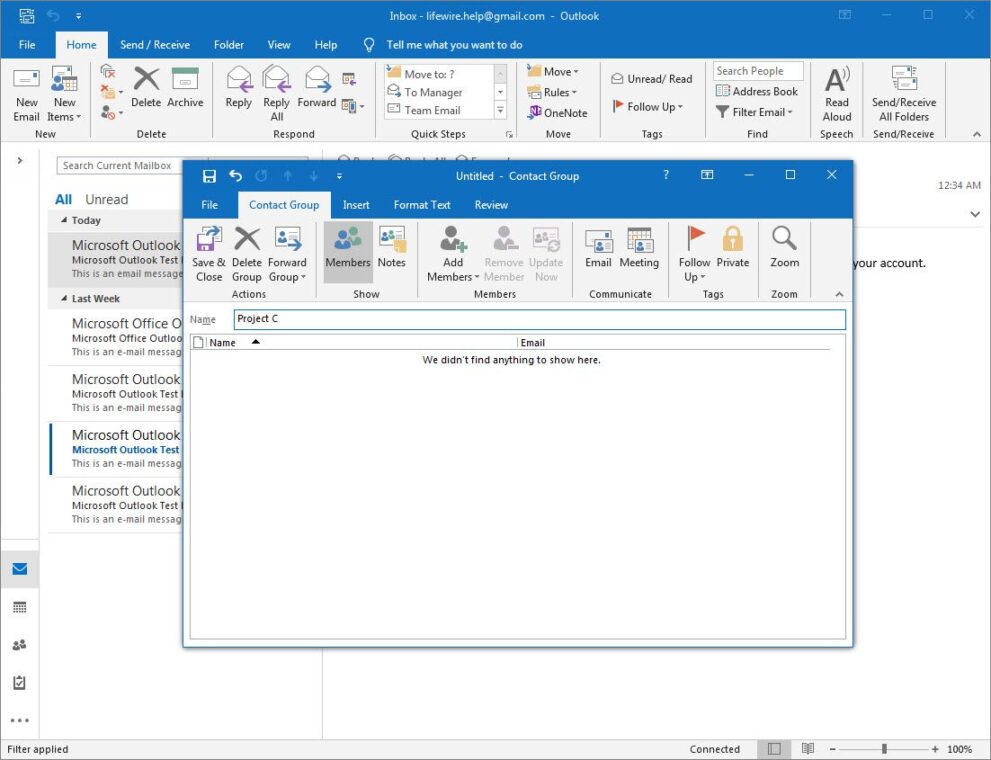Open Rules dropdown

552,92
